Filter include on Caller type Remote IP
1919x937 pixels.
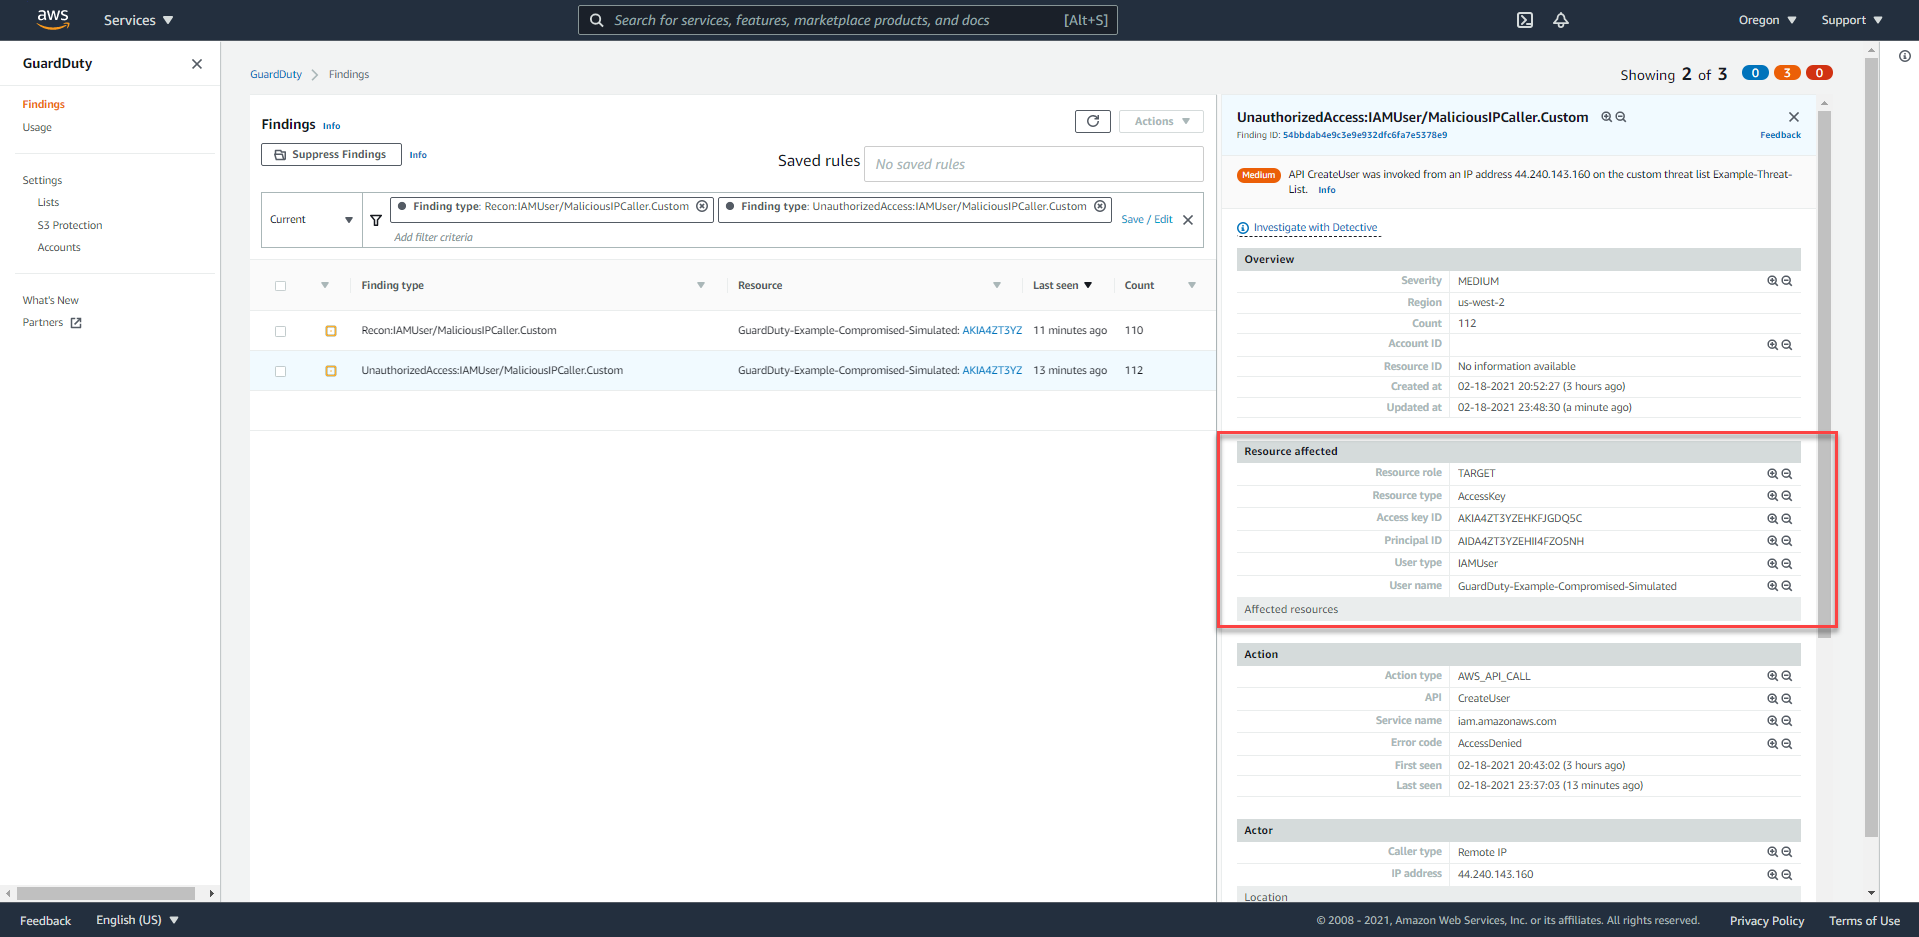(x=1772, y=852)
